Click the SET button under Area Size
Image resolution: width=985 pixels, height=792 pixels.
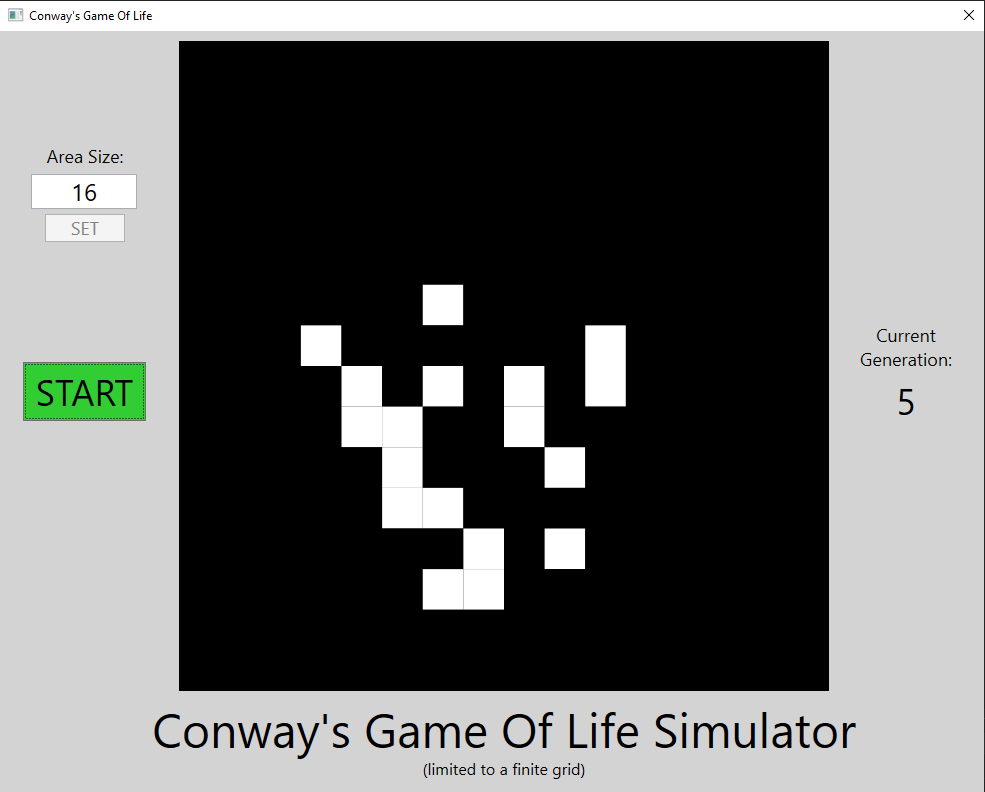click(85, 228)
